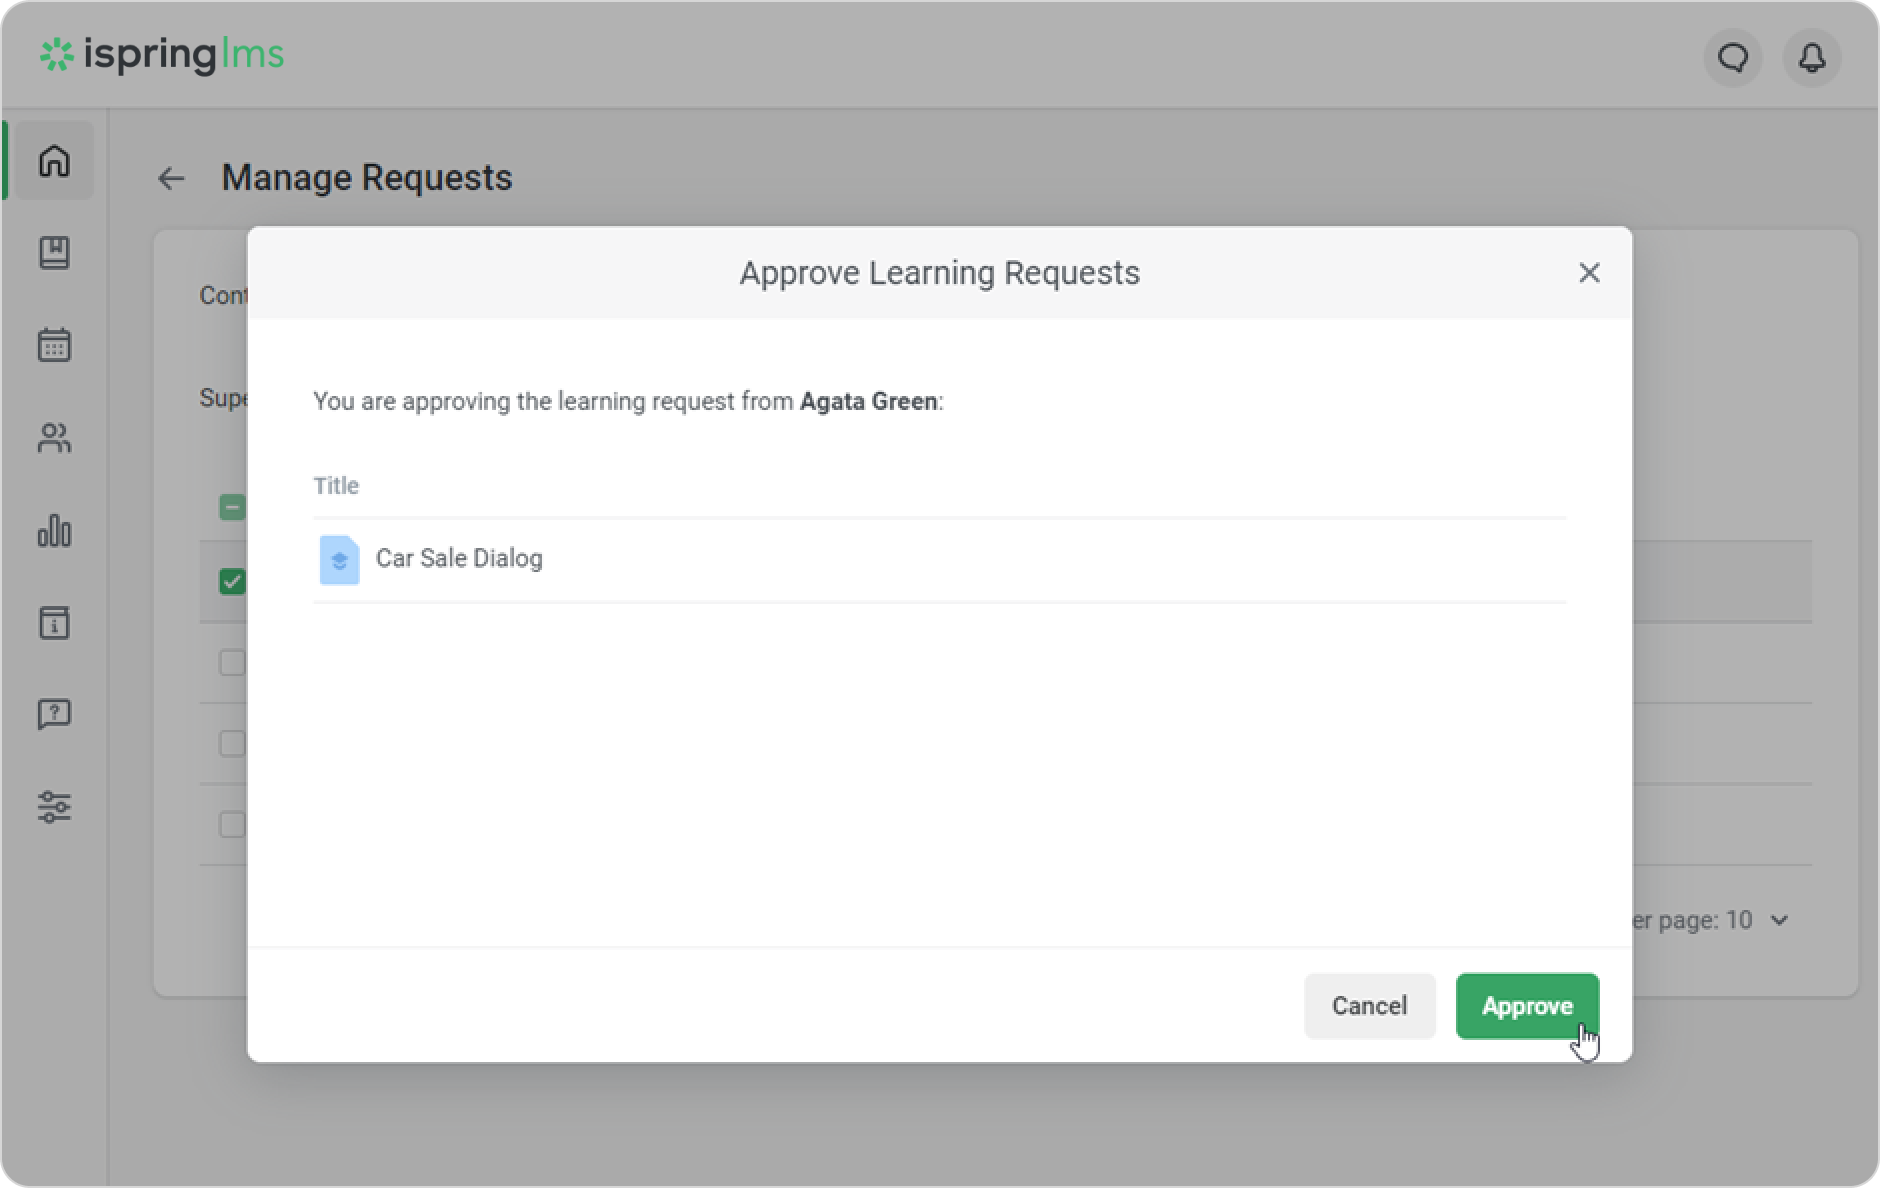Select the Car Sale Dialog row
Viewport: 1880px width, 1188px height.
pyautogui.click(x=459, y=559)
